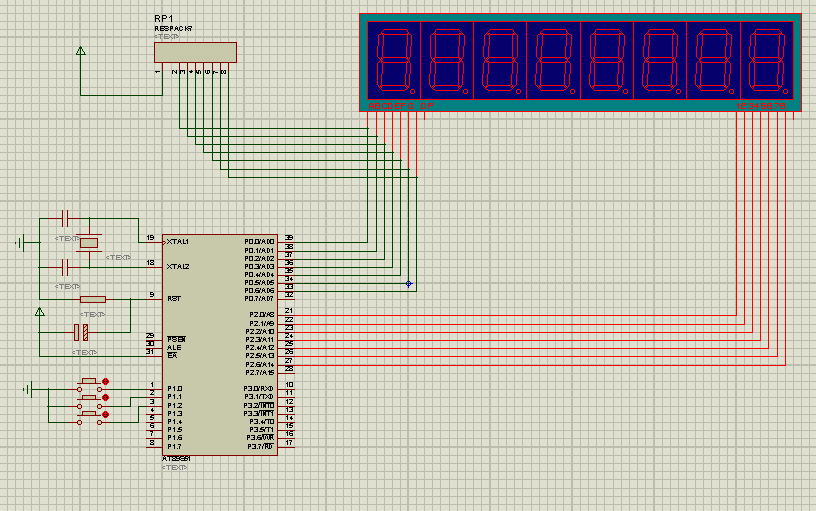The width and height of the screenshot is (816, 511).
Task: Click the 'XTAL1' pin label
Action: [x=178, y=242]
